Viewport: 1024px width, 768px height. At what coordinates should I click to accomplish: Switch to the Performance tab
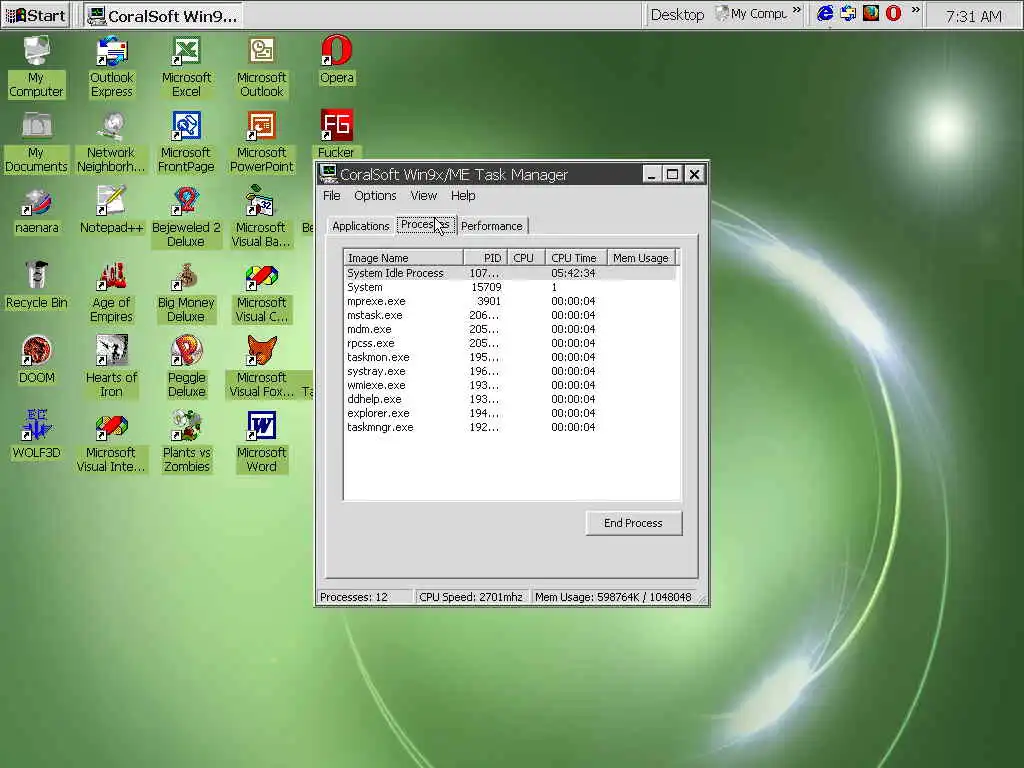(x=492, y=226)
